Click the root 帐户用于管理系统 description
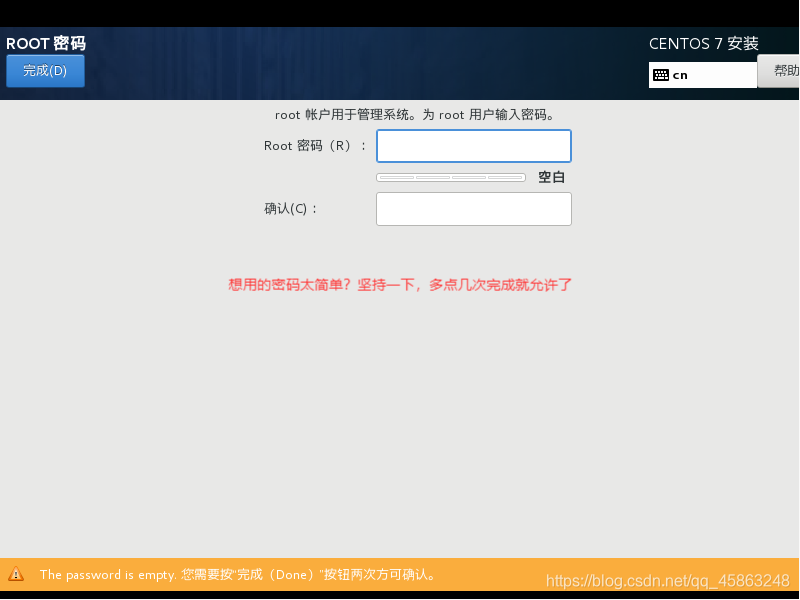This screenshot has height=600, width=800. pos(414,115)
